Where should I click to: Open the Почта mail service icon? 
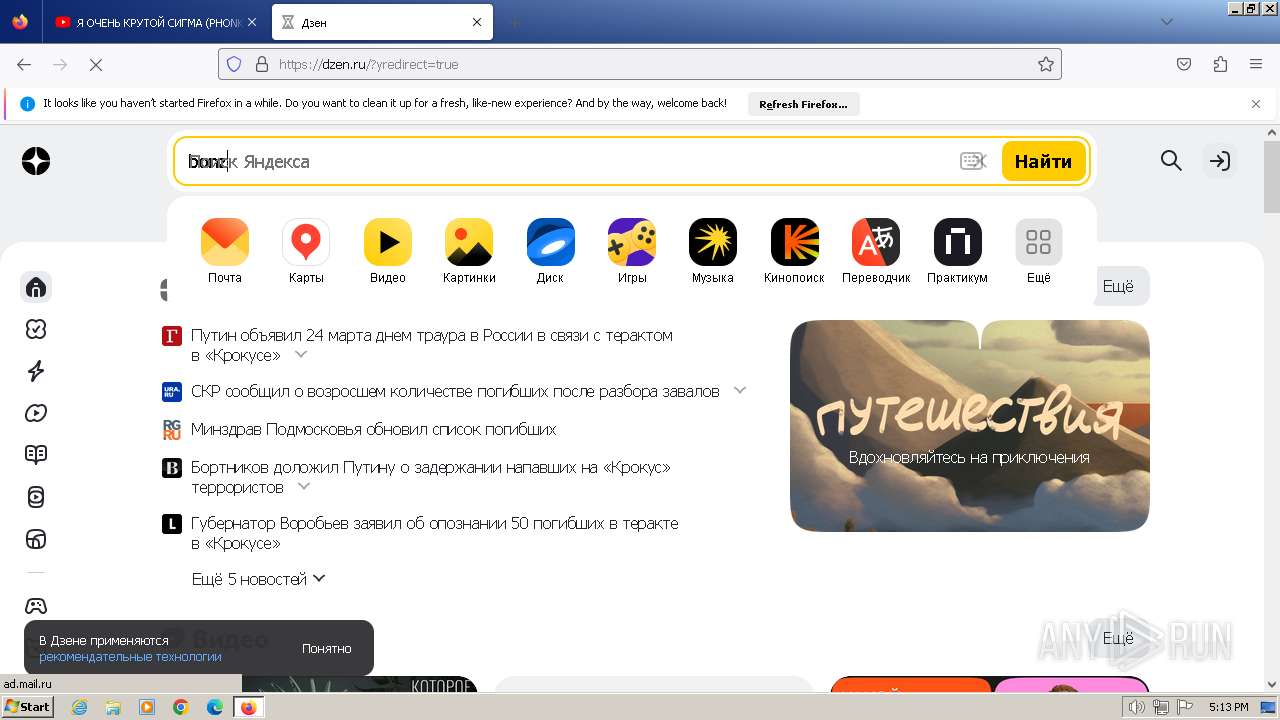click(225, 242)
